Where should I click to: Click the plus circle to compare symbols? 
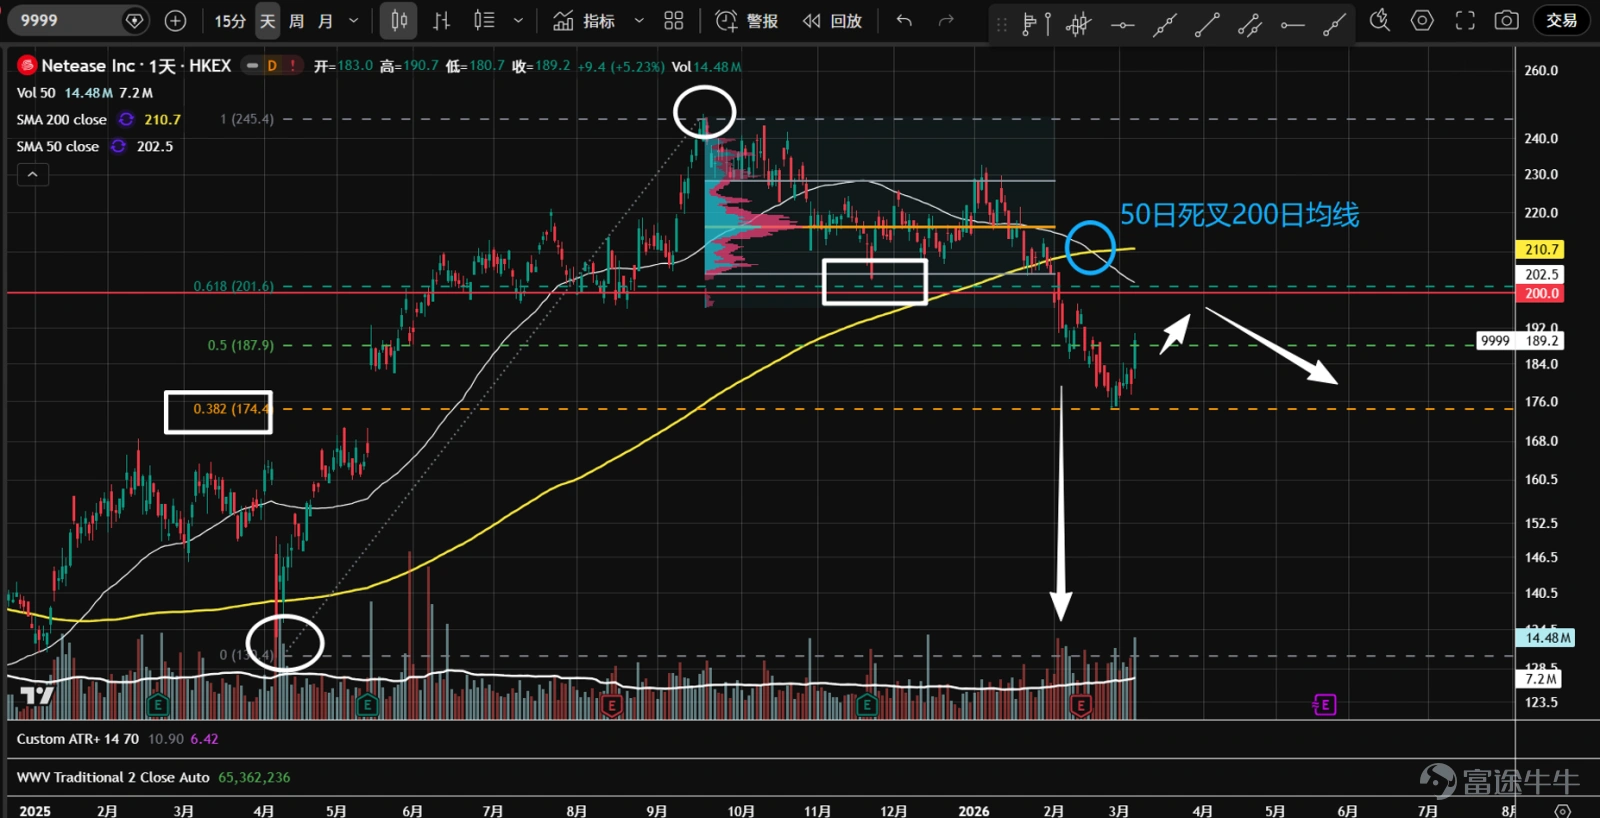coord(175,20)
